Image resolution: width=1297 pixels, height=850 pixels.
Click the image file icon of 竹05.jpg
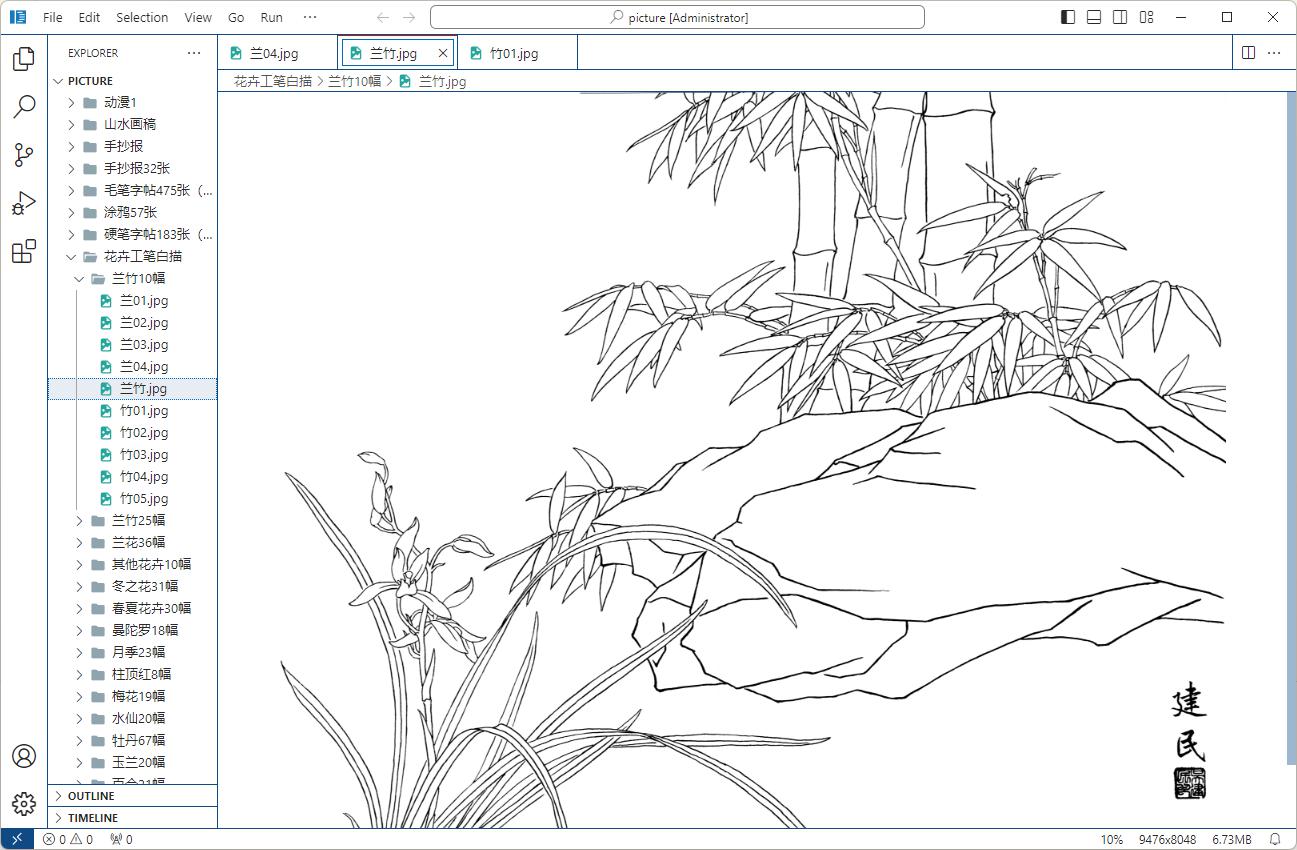(106, 498)
